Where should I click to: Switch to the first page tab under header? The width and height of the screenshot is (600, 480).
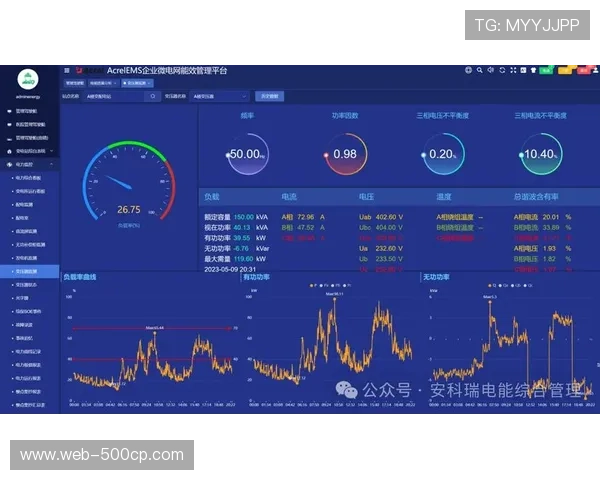(76, 84)
